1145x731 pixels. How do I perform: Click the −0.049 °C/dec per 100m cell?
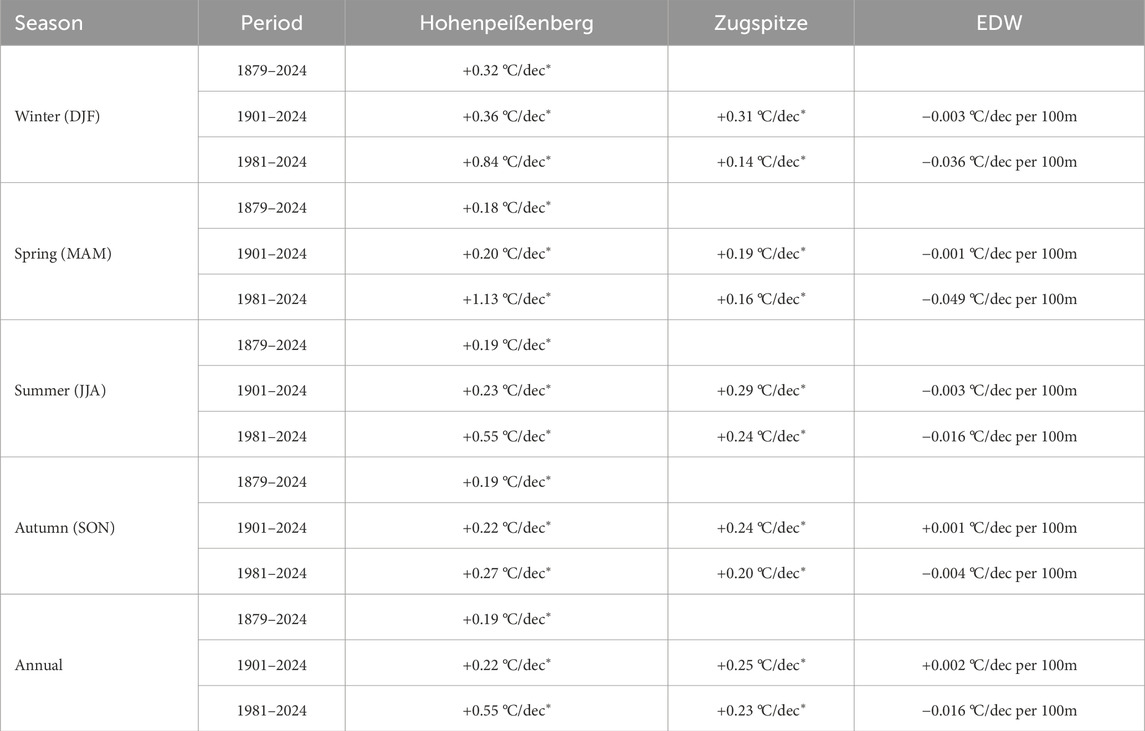998,299
